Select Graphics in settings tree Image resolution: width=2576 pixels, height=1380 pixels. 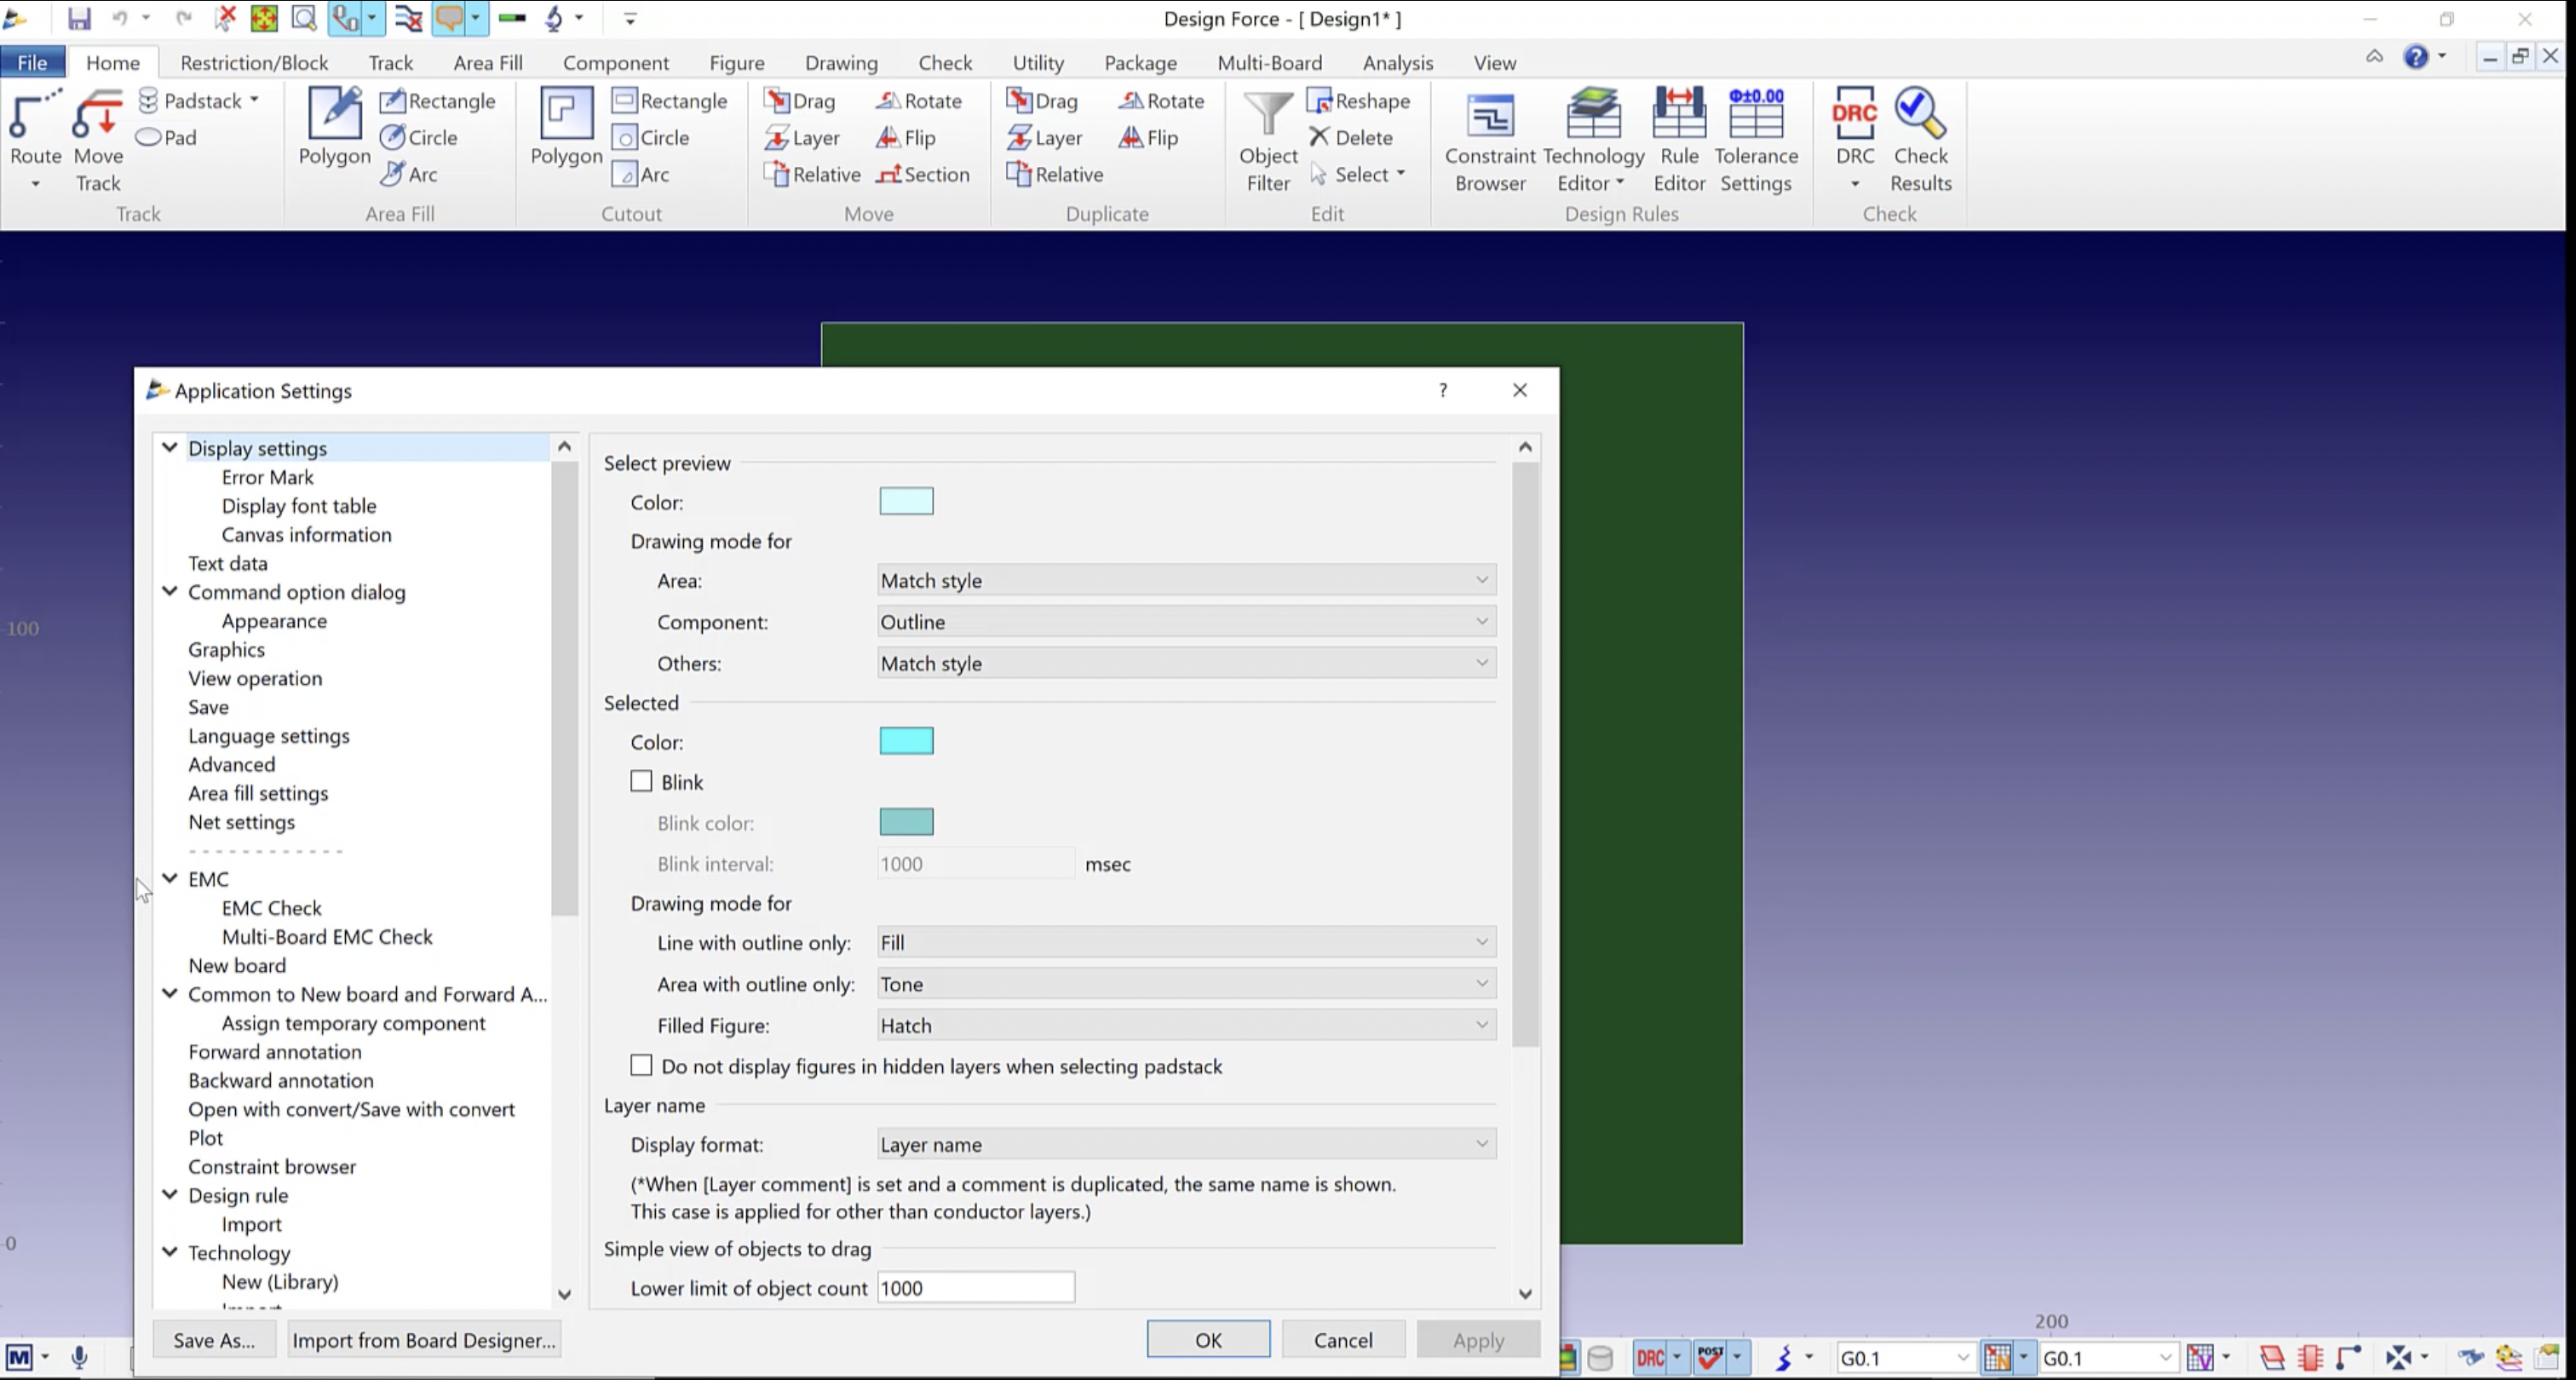tap(227, 649)
